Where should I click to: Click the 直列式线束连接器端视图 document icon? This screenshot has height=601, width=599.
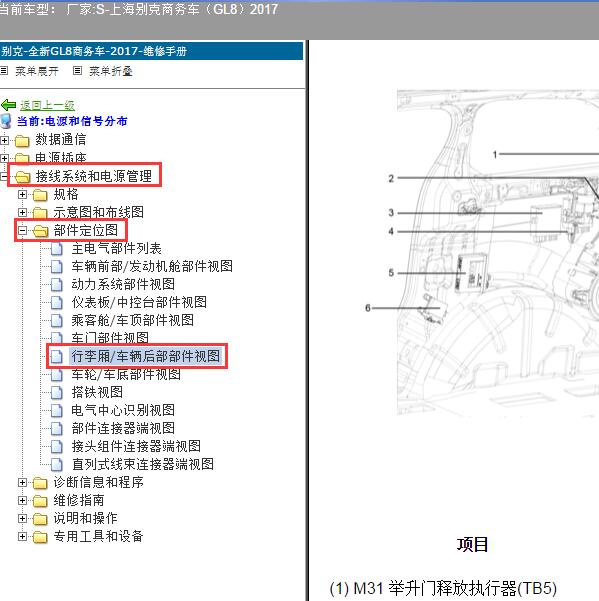(x=57, y=465)
